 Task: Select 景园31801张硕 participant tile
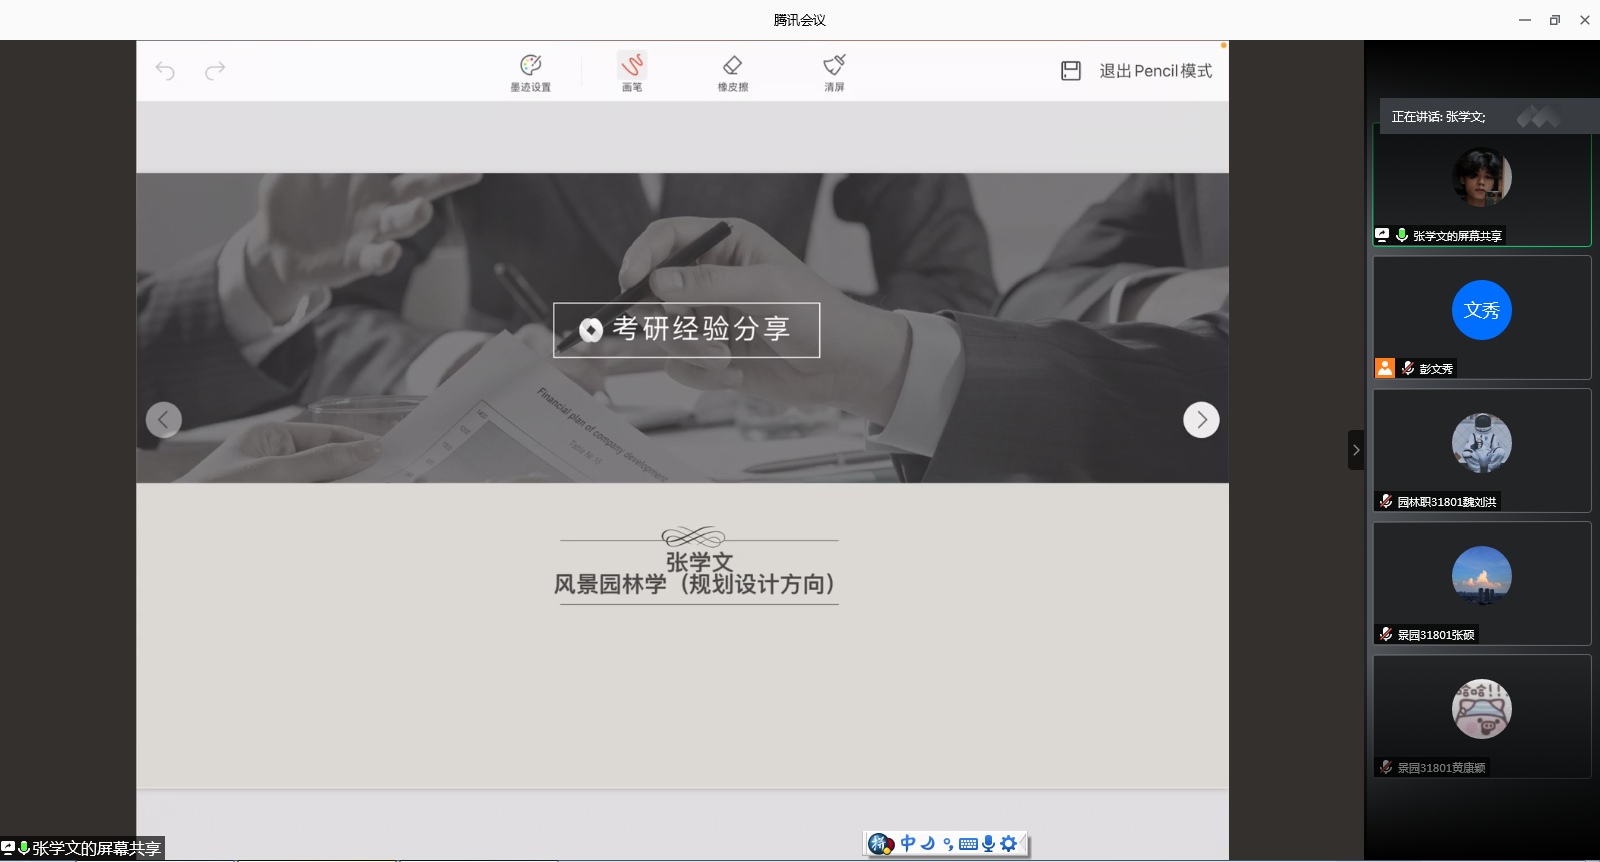click(1481, 582)
